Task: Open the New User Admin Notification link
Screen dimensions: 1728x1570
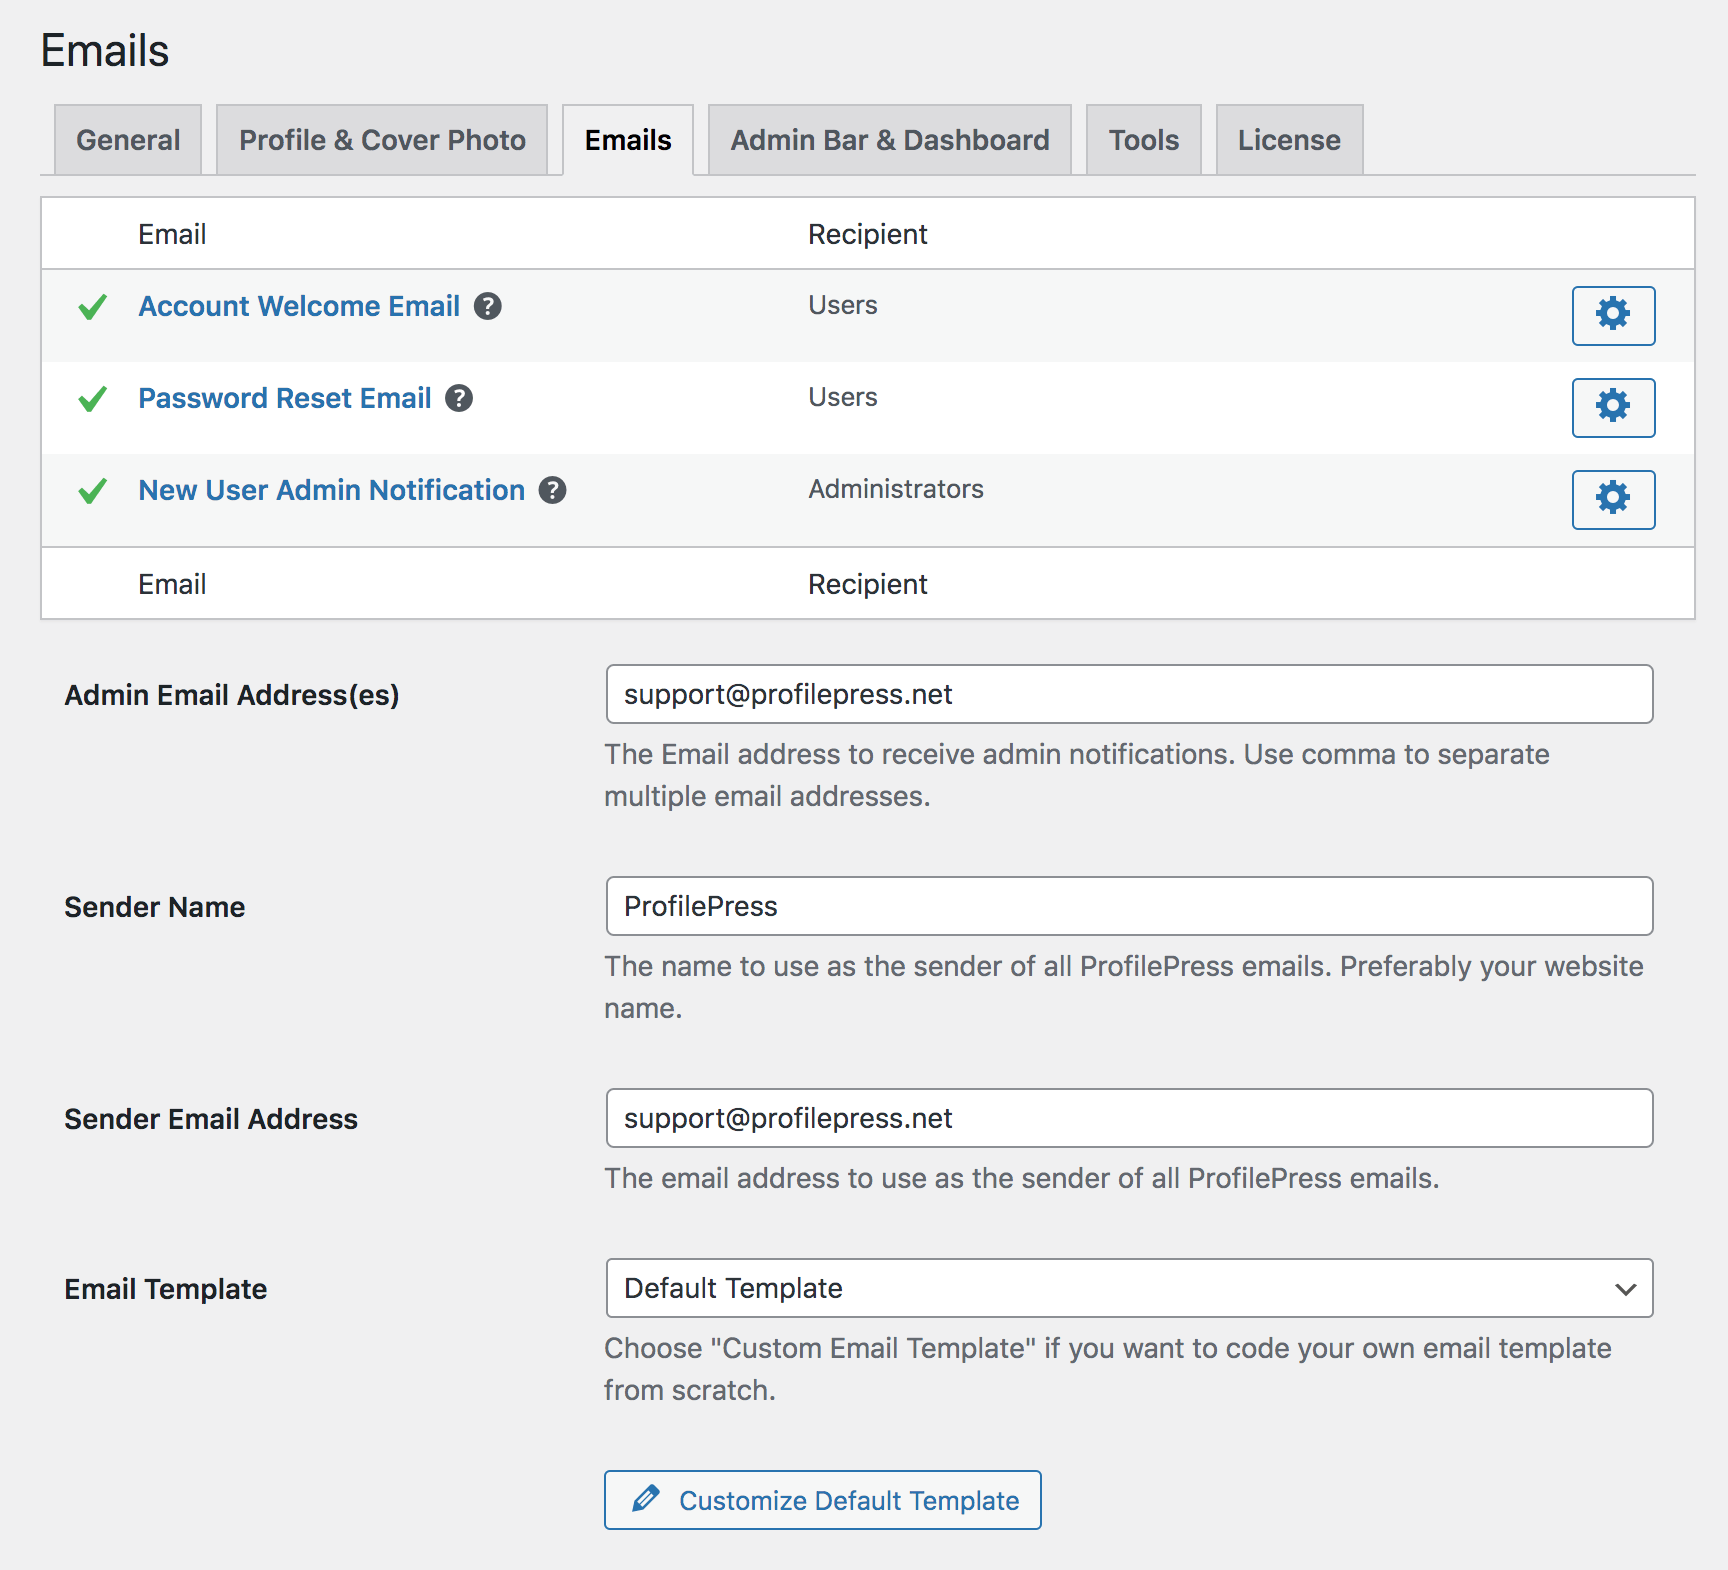Action: pyautogui.click(x=332, y=490)
